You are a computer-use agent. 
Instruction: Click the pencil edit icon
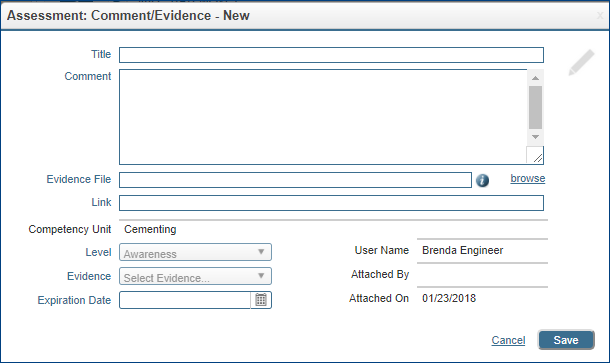[x=581, y=62]
